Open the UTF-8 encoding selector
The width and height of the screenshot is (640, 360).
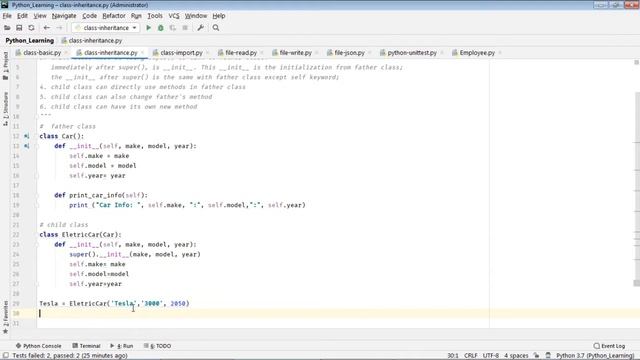coord(491,356)
